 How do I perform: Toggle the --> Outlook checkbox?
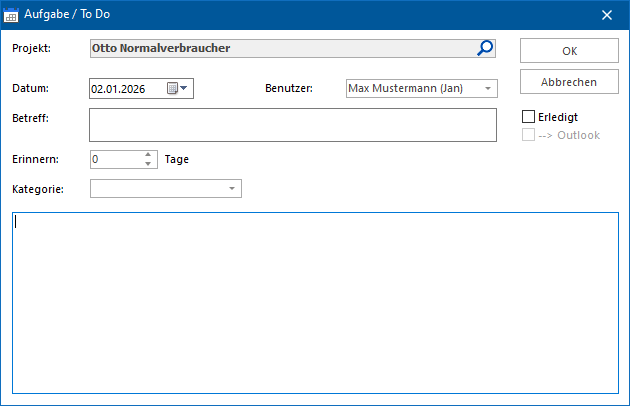point(528,135)
